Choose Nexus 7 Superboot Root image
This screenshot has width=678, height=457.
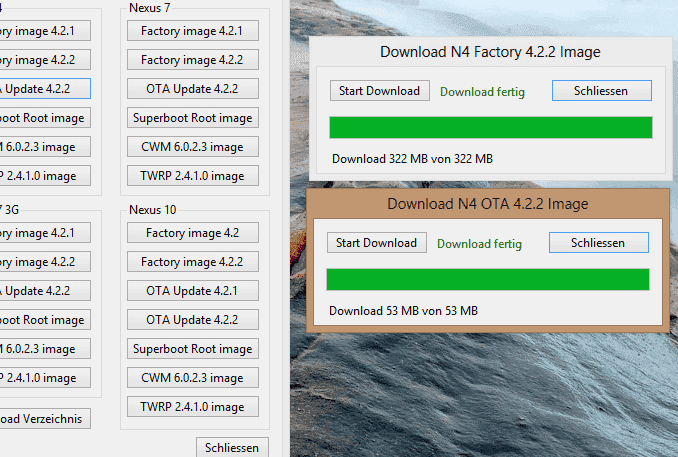(x=193, y=118)
